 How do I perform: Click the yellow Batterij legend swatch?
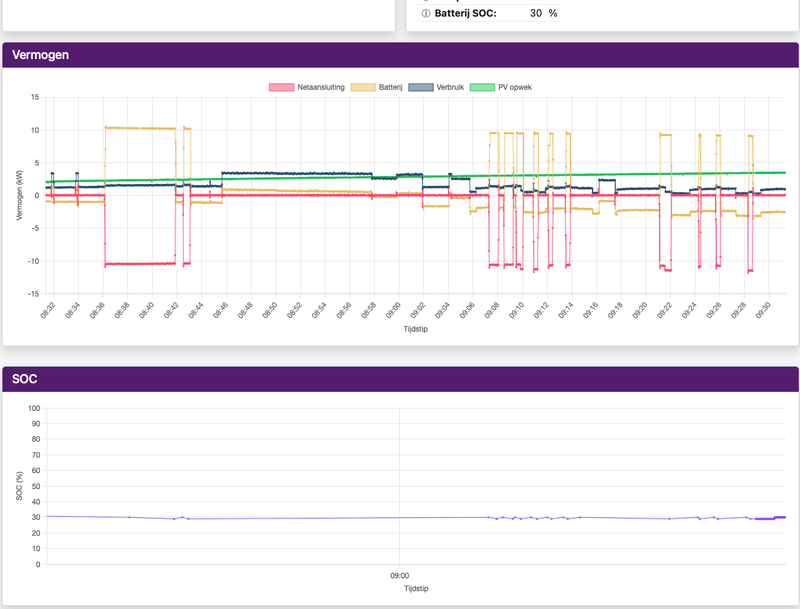tap(363, 87)
